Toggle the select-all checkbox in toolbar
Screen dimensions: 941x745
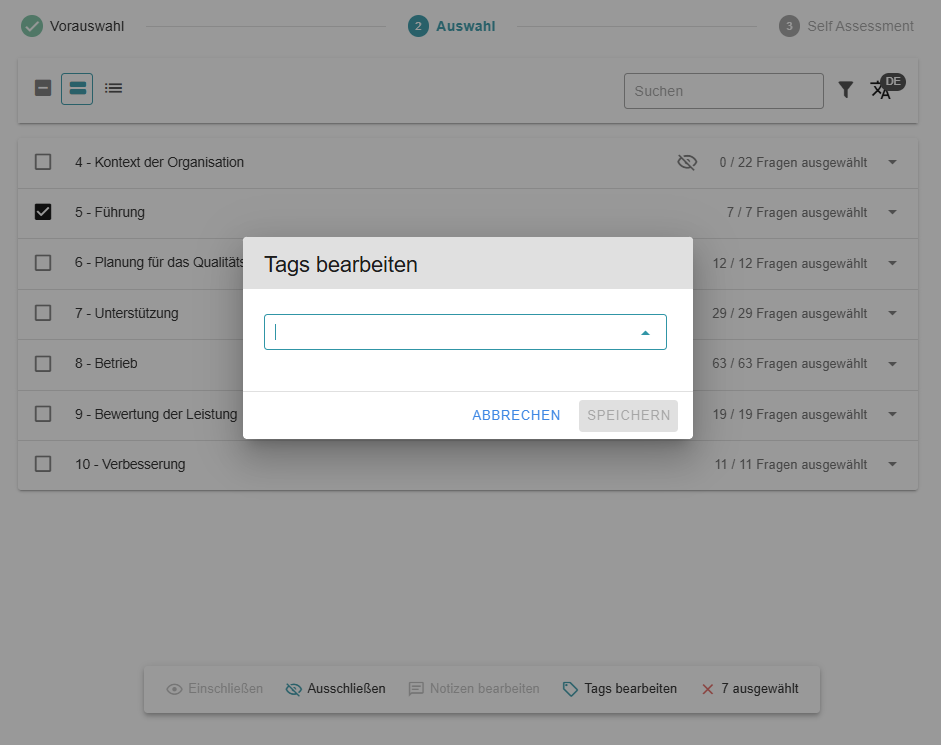pyautogui.click(x=43, y=88)
